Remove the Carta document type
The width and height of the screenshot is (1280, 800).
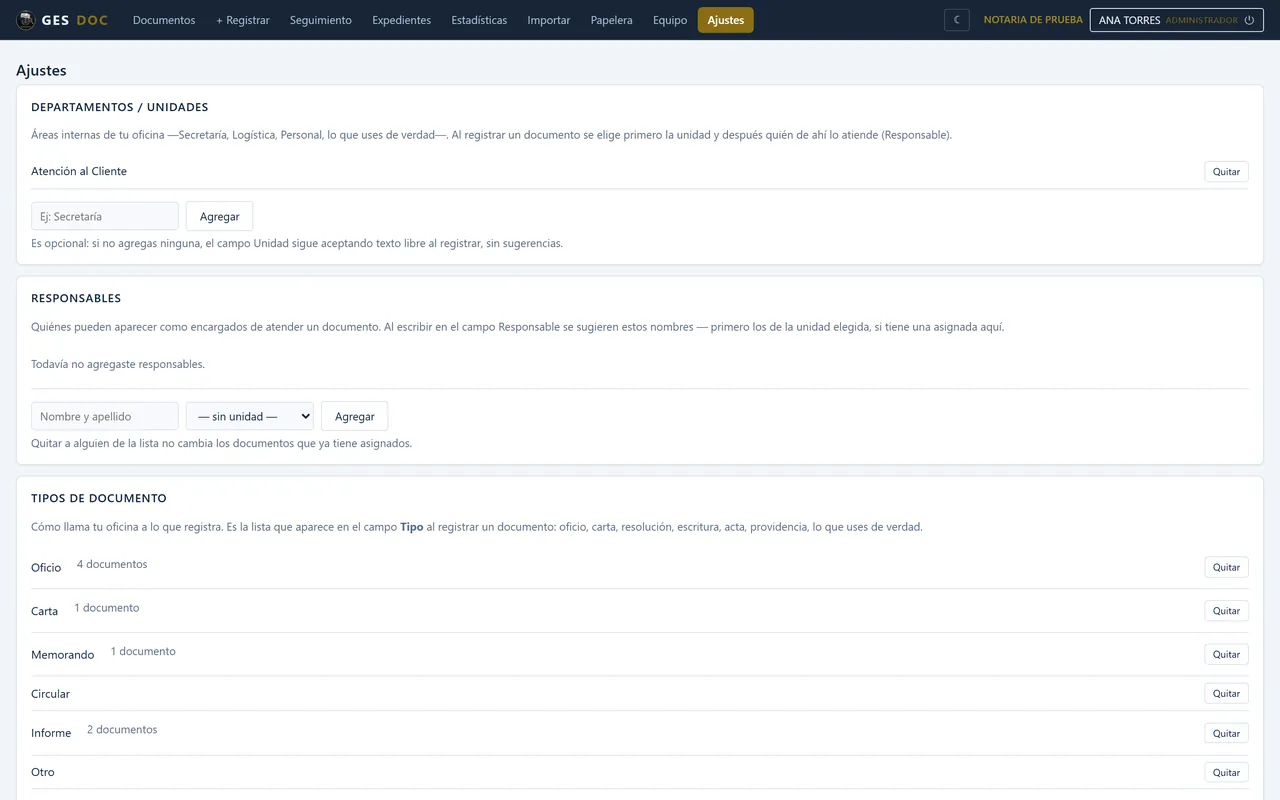pos(1226,611)
